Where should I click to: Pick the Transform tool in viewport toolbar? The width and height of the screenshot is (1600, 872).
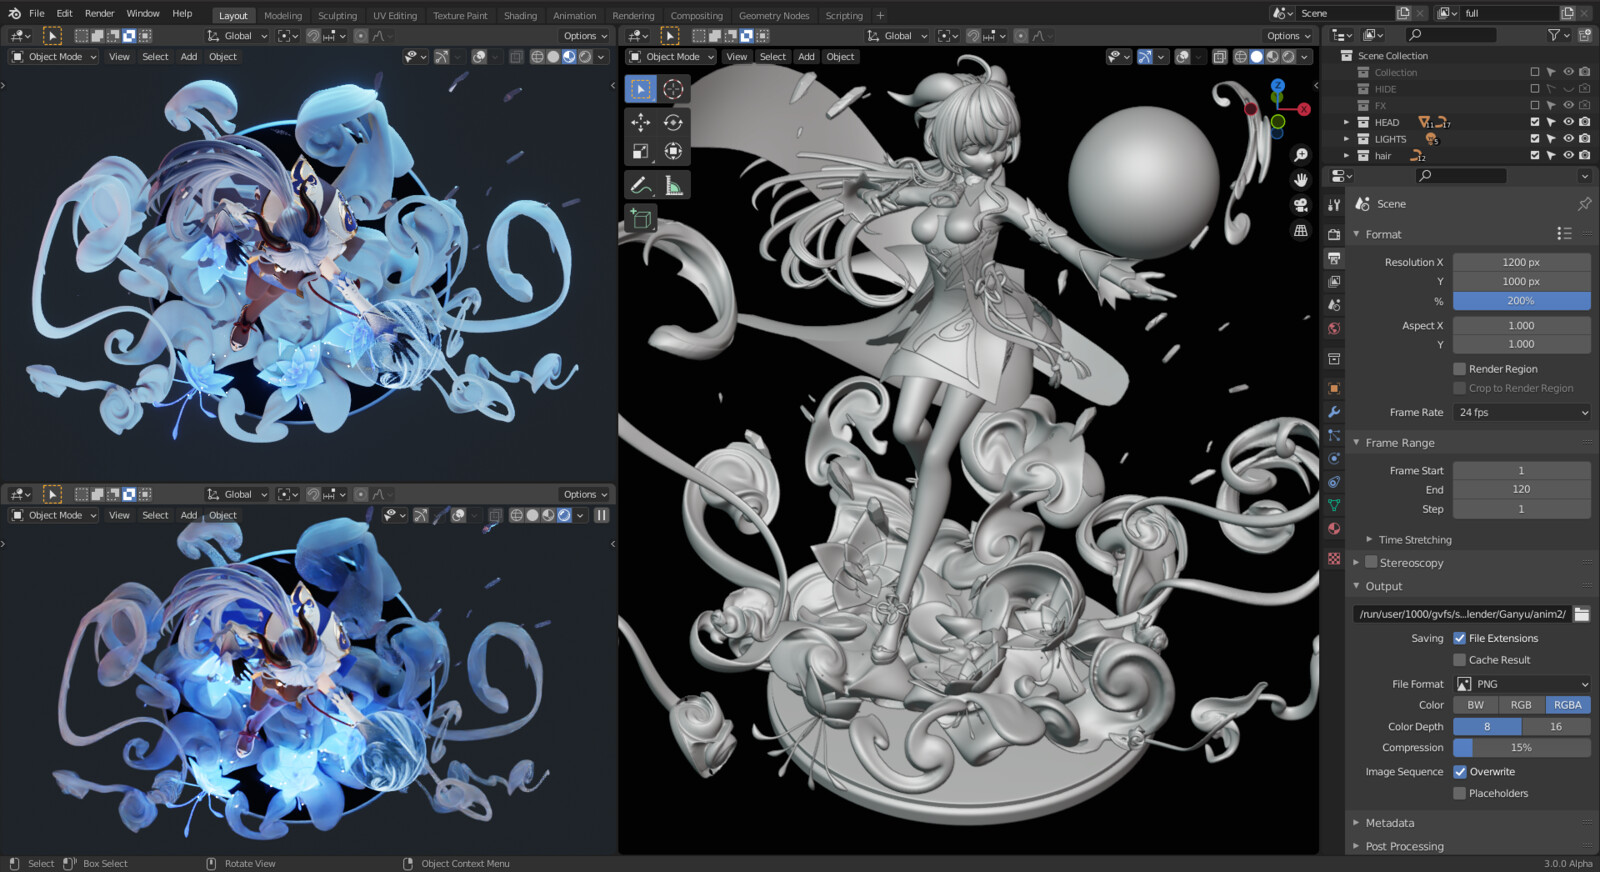(x=673, y=152)
